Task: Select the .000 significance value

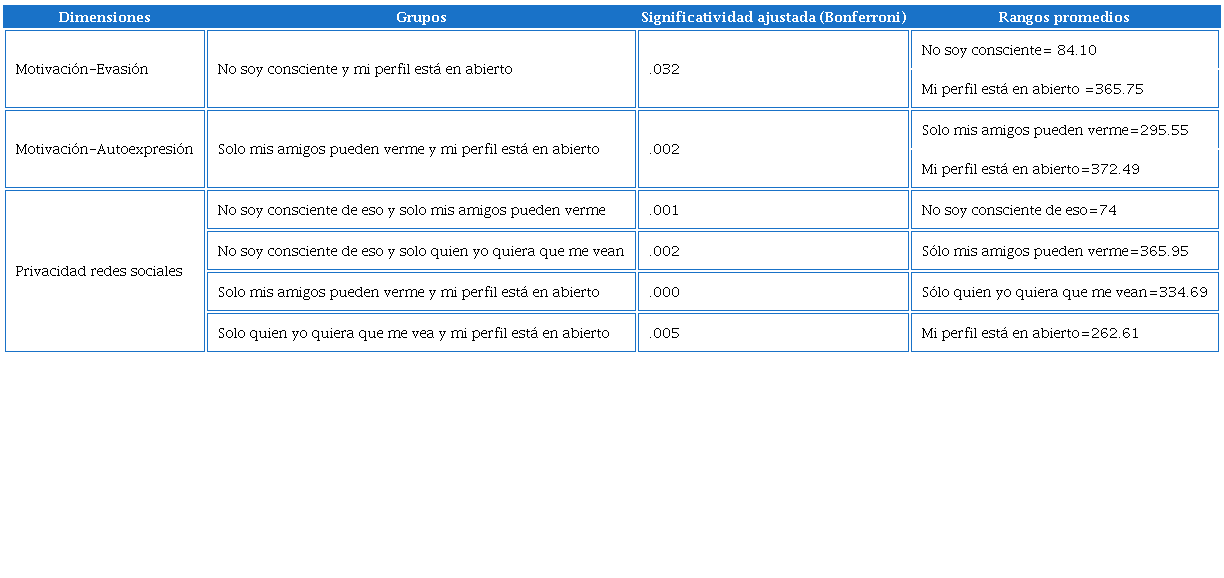Action: (664, 292)
